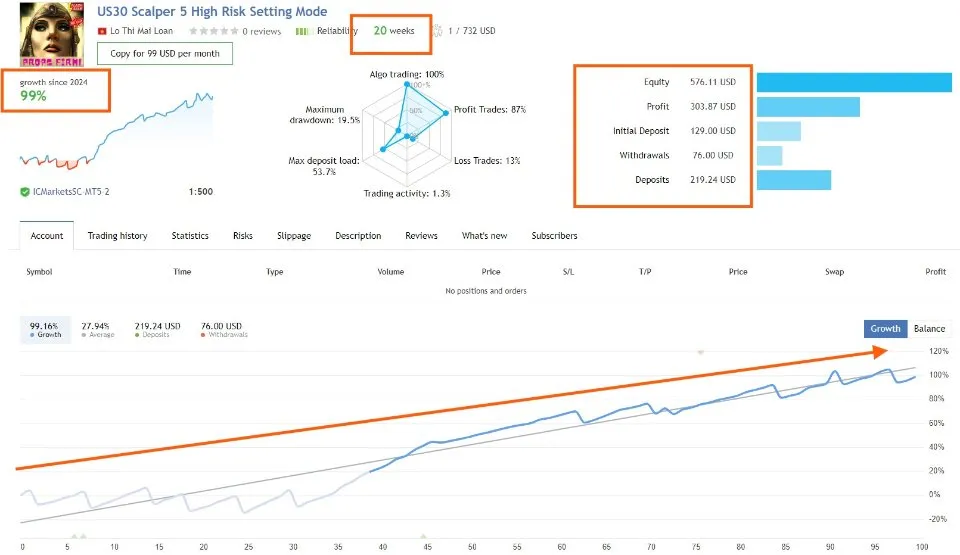Click the subscribers people icon
The height and width of the screenshot is (555, 960).
[436, 31]
